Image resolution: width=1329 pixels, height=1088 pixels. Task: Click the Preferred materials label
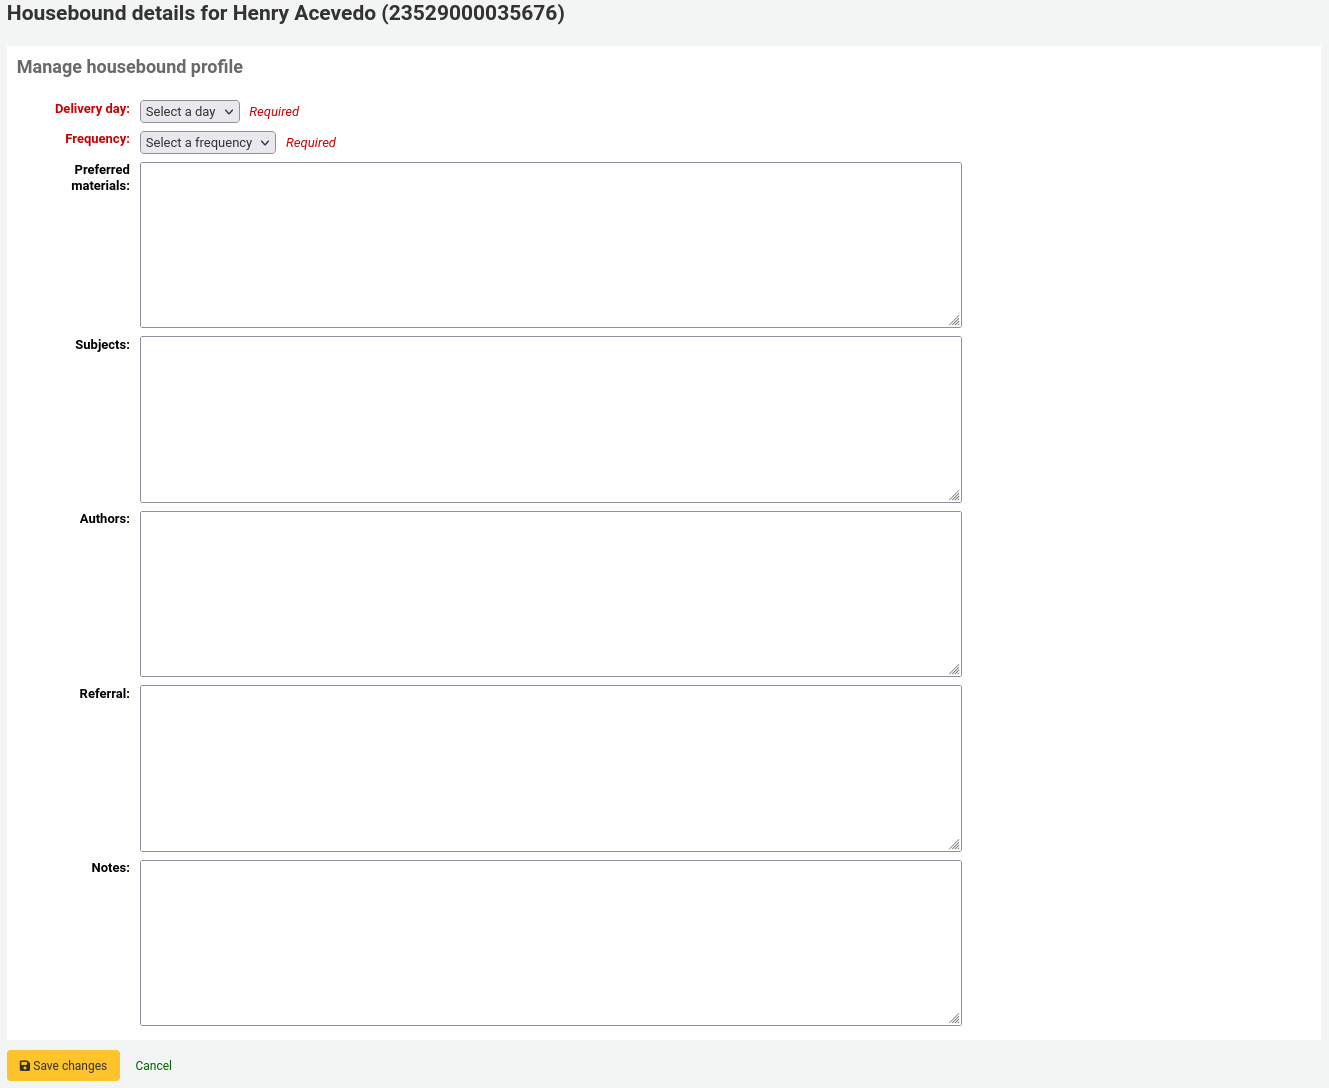point(101,178)
